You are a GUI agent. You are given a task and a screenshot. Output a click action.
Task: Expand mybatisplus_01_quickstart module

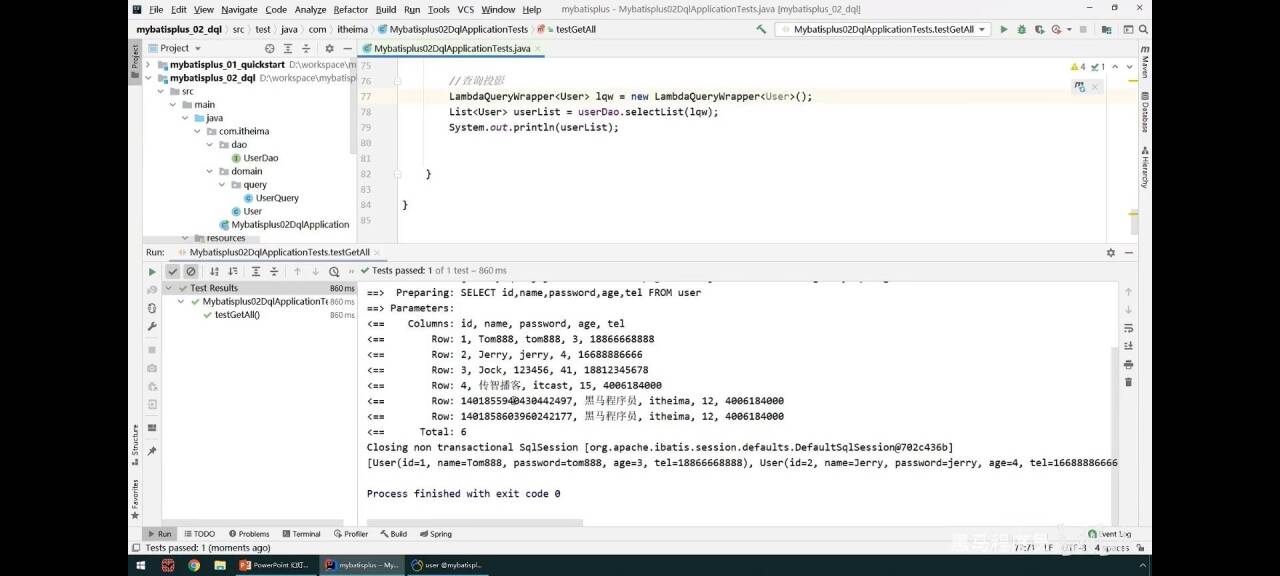pos(150,65)
